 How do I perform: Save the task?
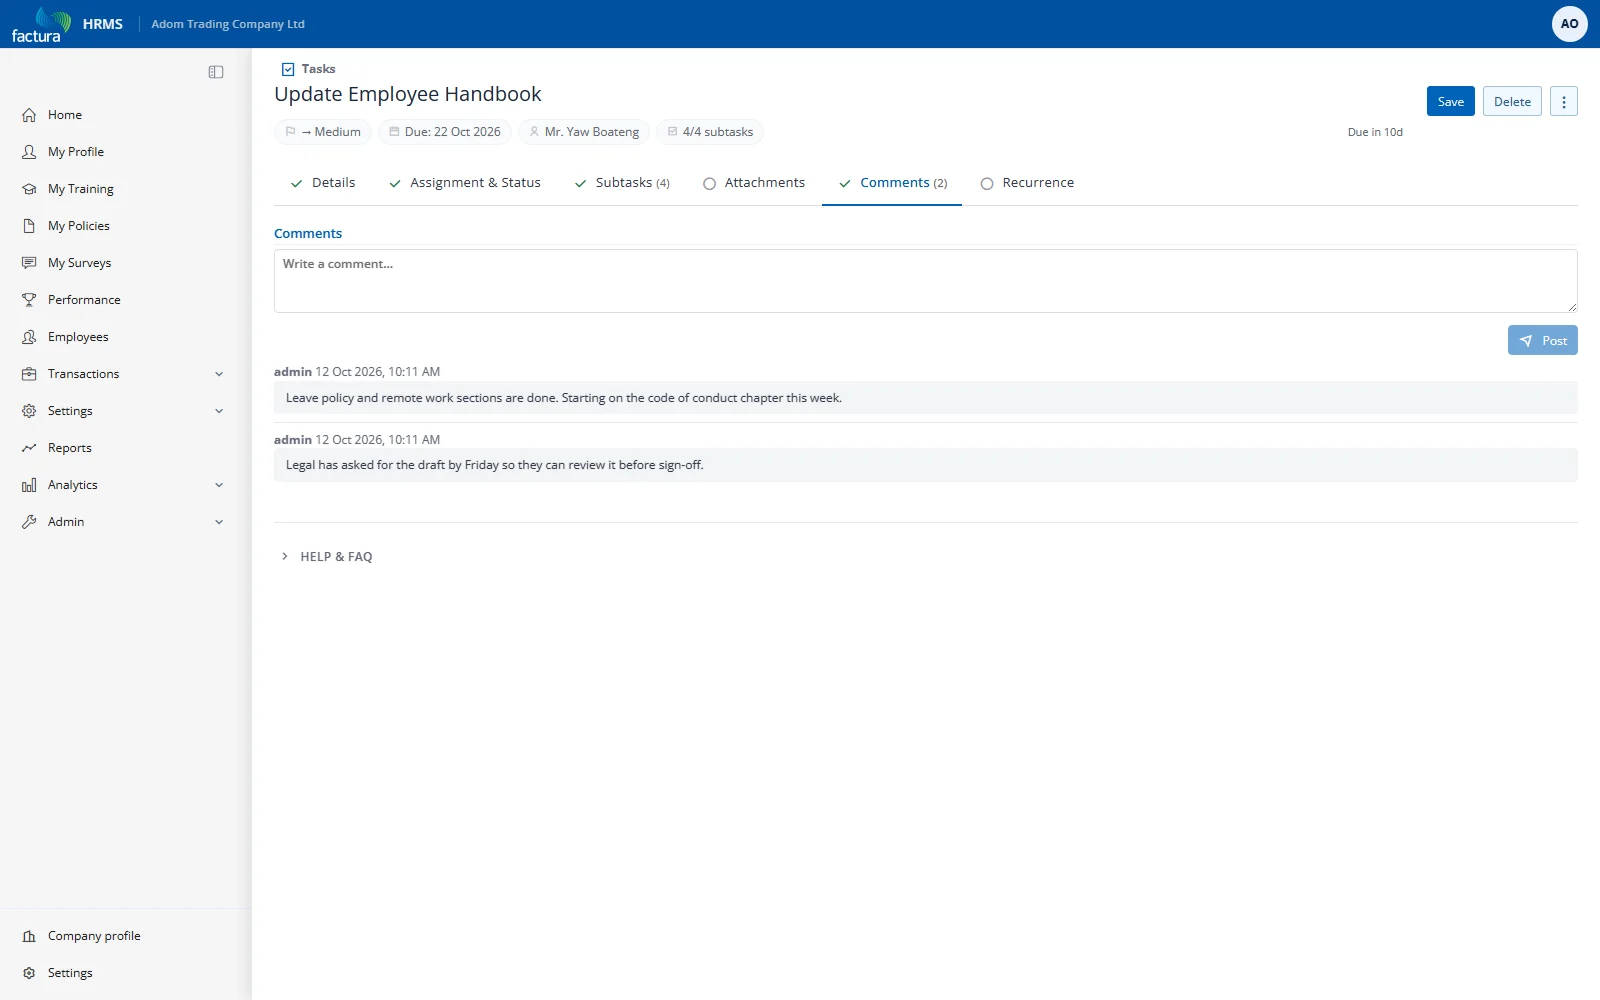pyautogui.click(x=1450, y=102)
